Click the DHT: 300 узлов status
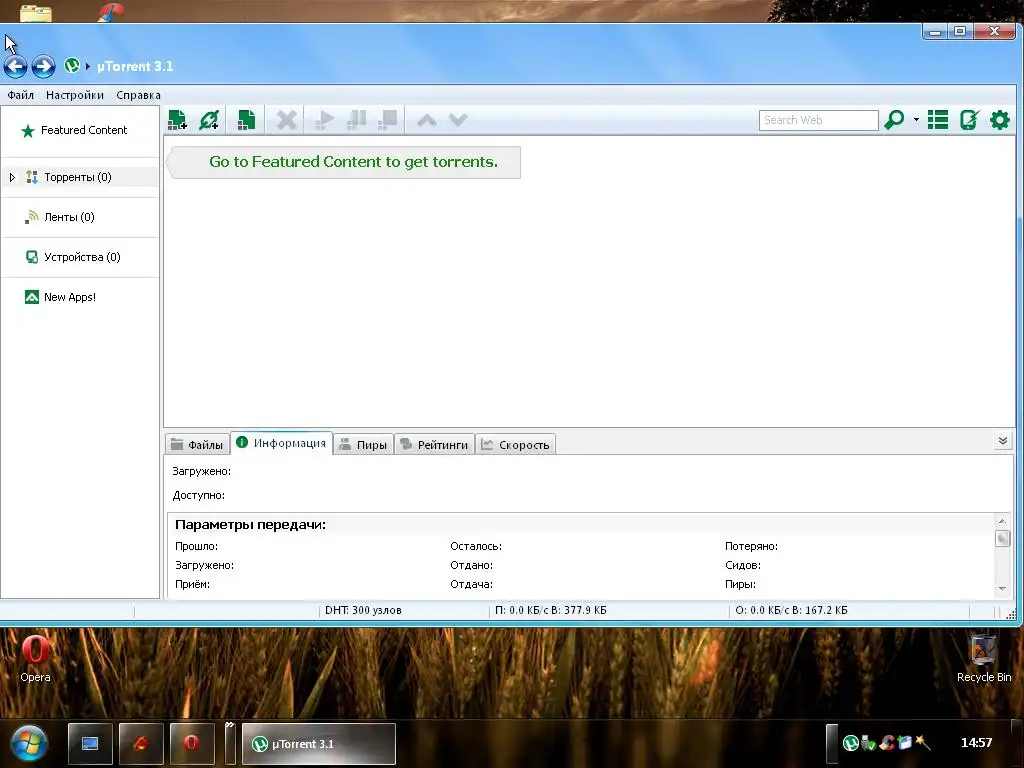The image size is (1024, 768). tap(363, 611)
